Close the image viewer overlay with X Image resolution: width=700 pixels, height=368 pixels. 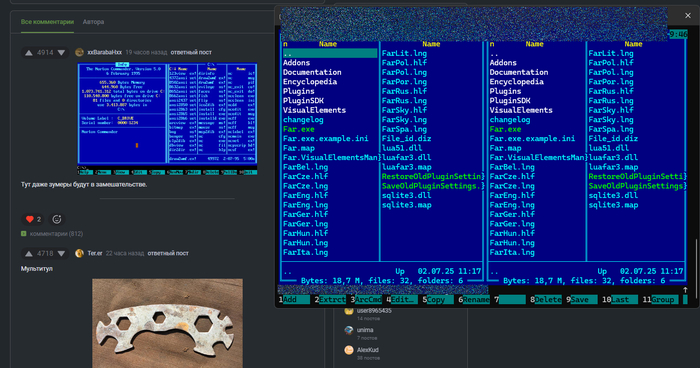pyautogui.click(x=688, y=16)
